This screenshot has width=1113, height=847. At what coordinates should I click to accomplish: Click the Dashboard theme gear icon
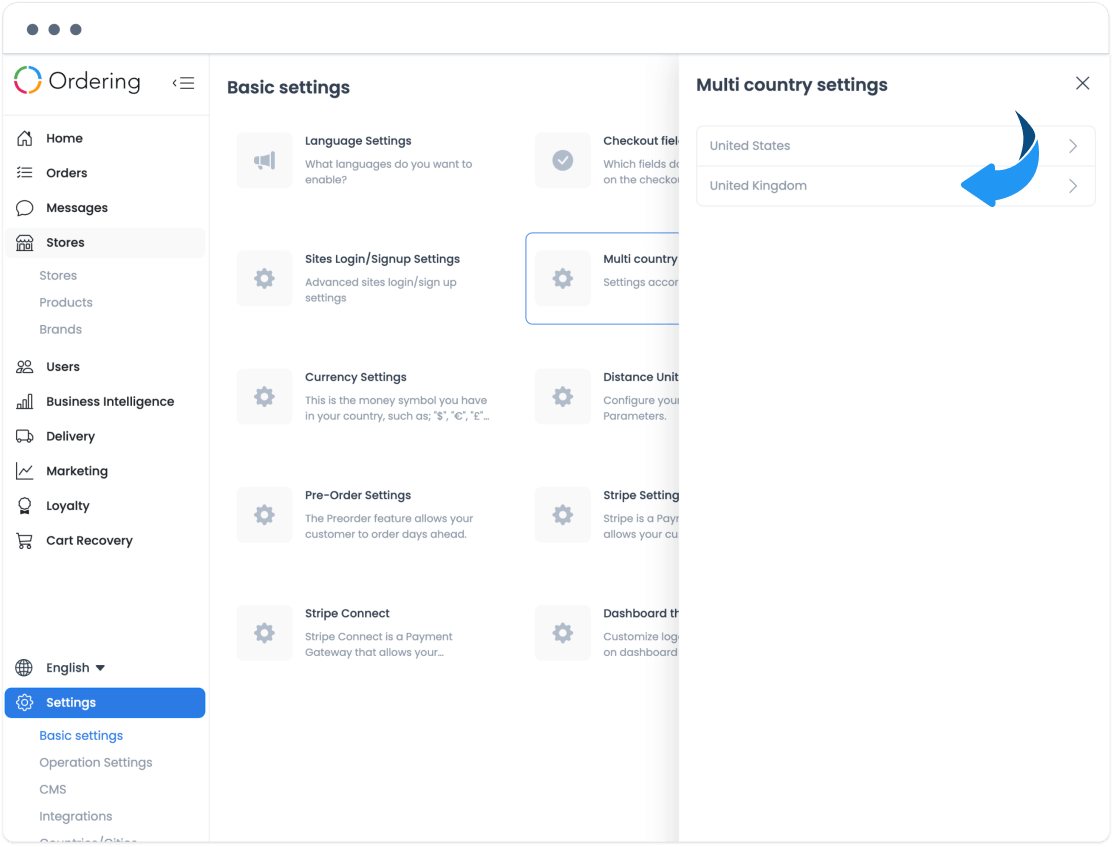[563, 633]
